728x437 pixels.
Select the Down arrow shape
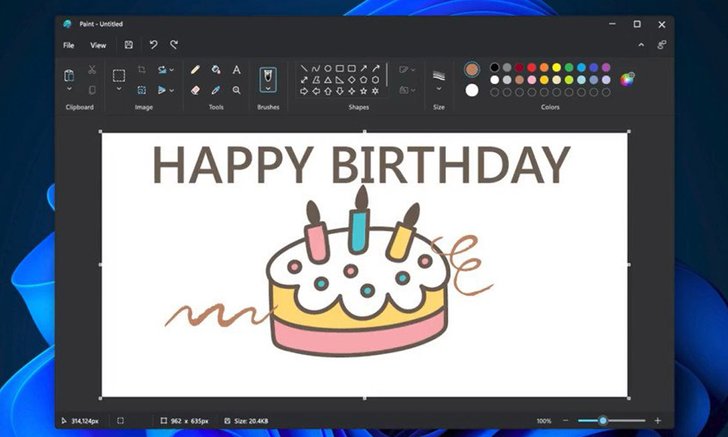click(x=339, y=91)
